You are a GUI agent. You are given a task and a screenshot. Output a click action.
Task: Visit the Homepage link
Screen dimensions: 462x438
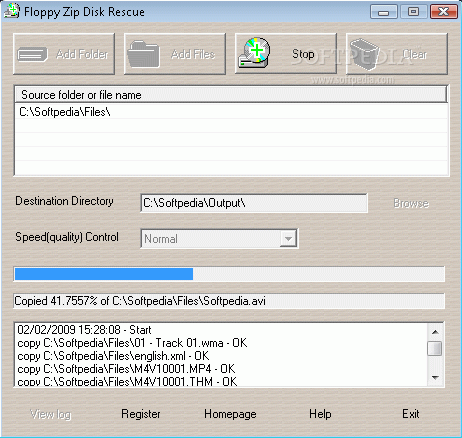[x=230, y=414]
